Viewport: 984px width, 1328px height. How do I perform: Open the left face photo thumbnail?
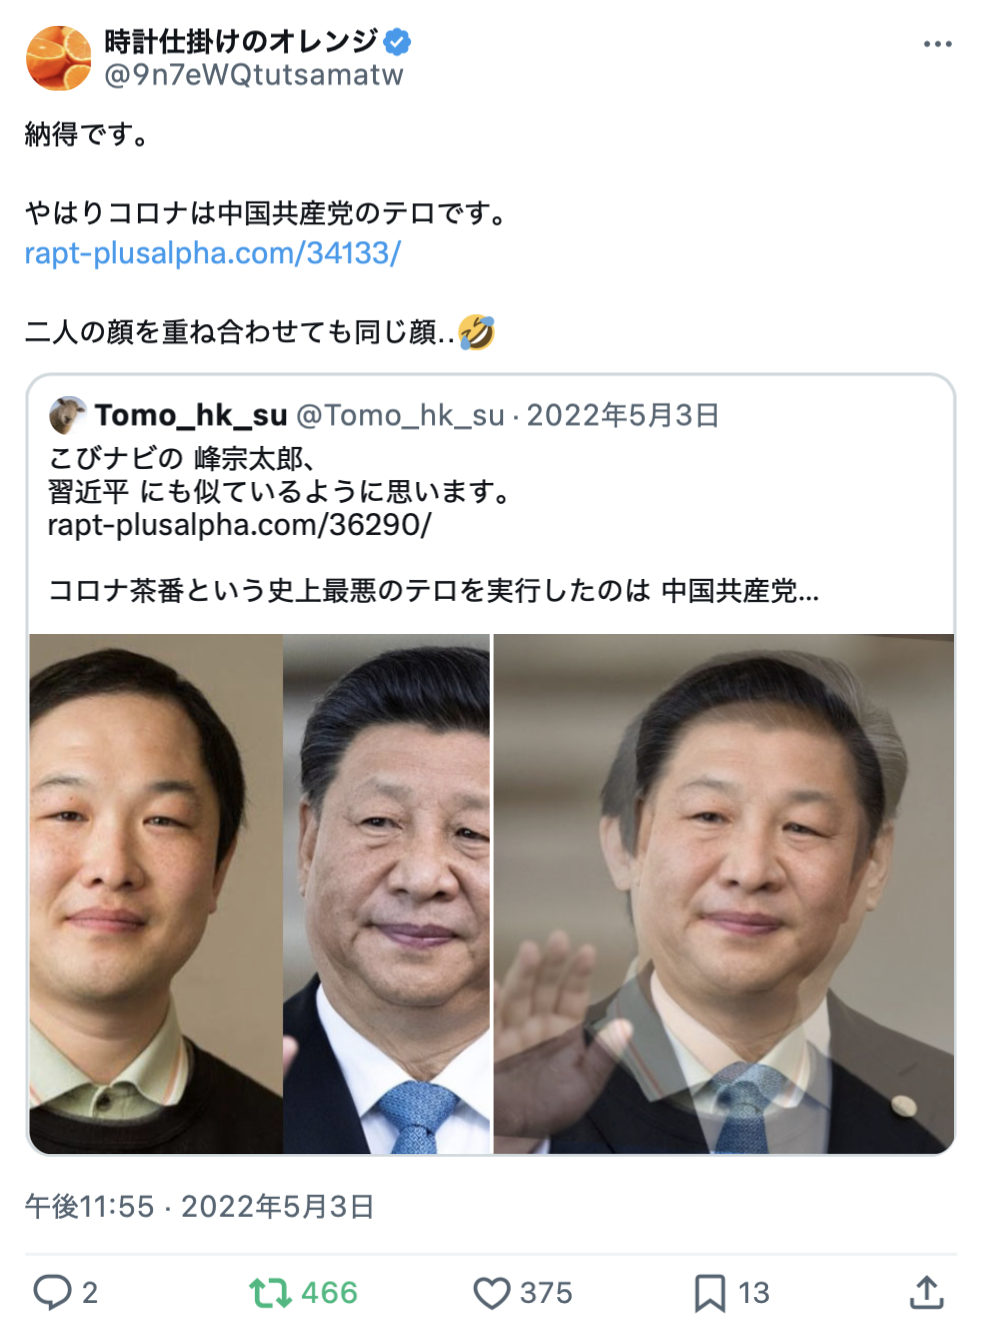pos(155,894)
